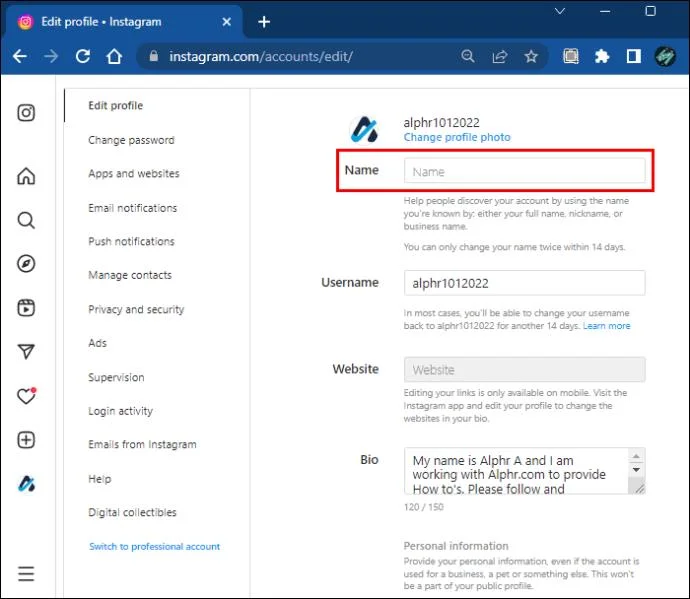Viewport: 690px width, 599px height.
Task: Focus the Name input field
Action: click(525, 171)
